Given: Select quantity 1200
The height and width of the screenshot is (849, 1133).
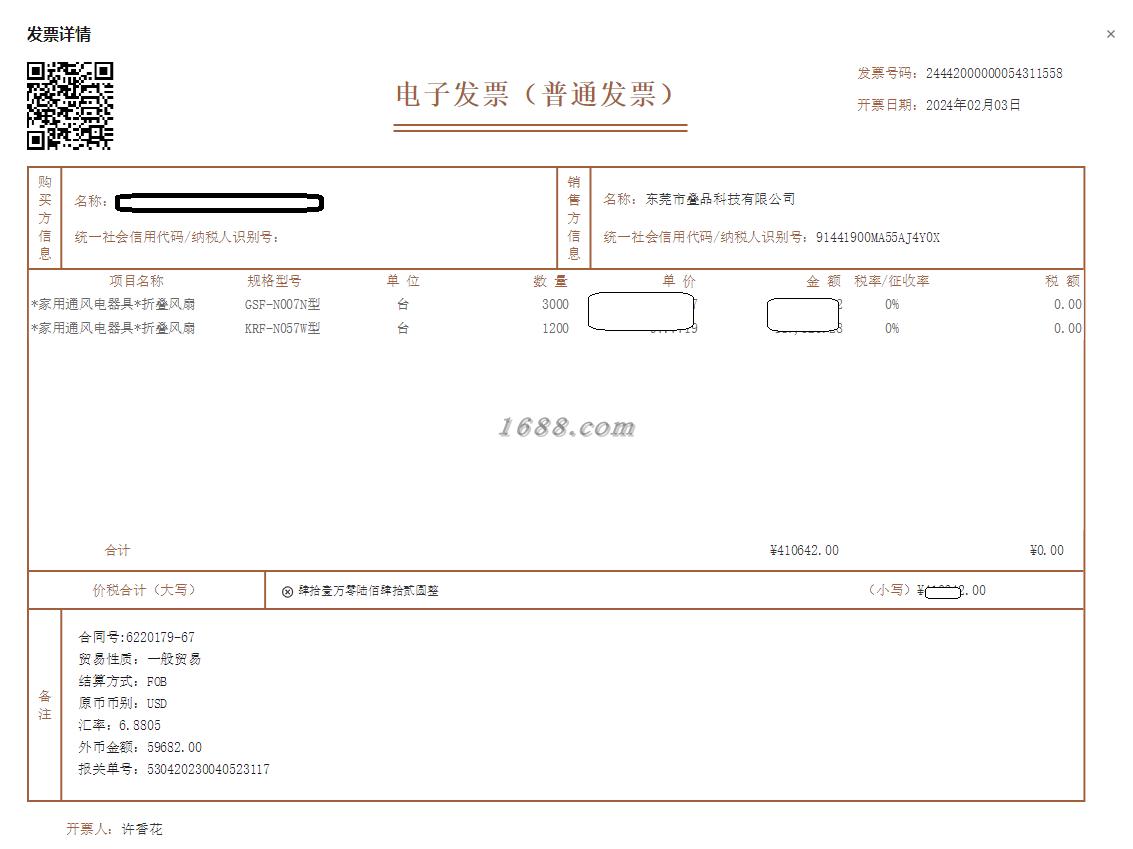Looking at the screenshot, I should 555,328.
